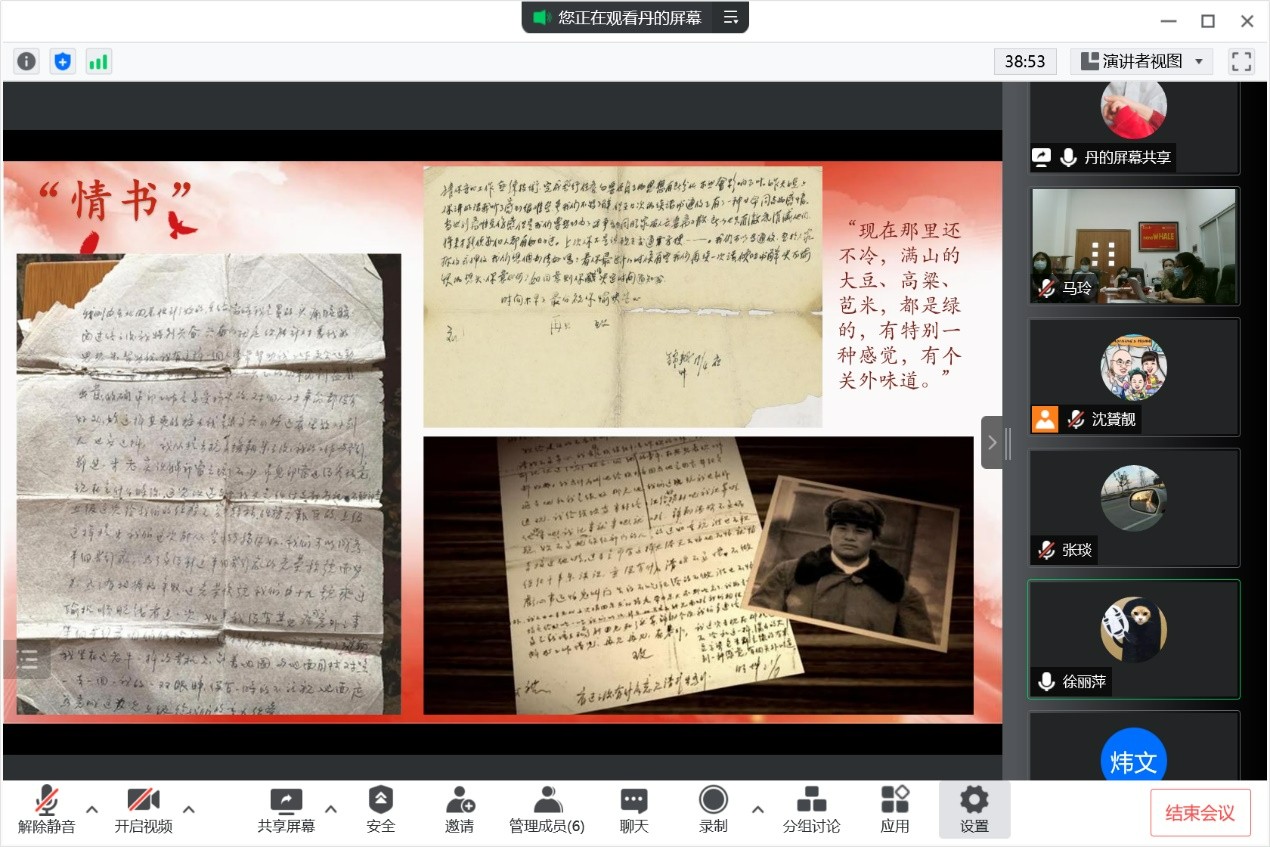Click the 邀请 invite icon
1270x847 pixels.
click(x=459, y=809)
